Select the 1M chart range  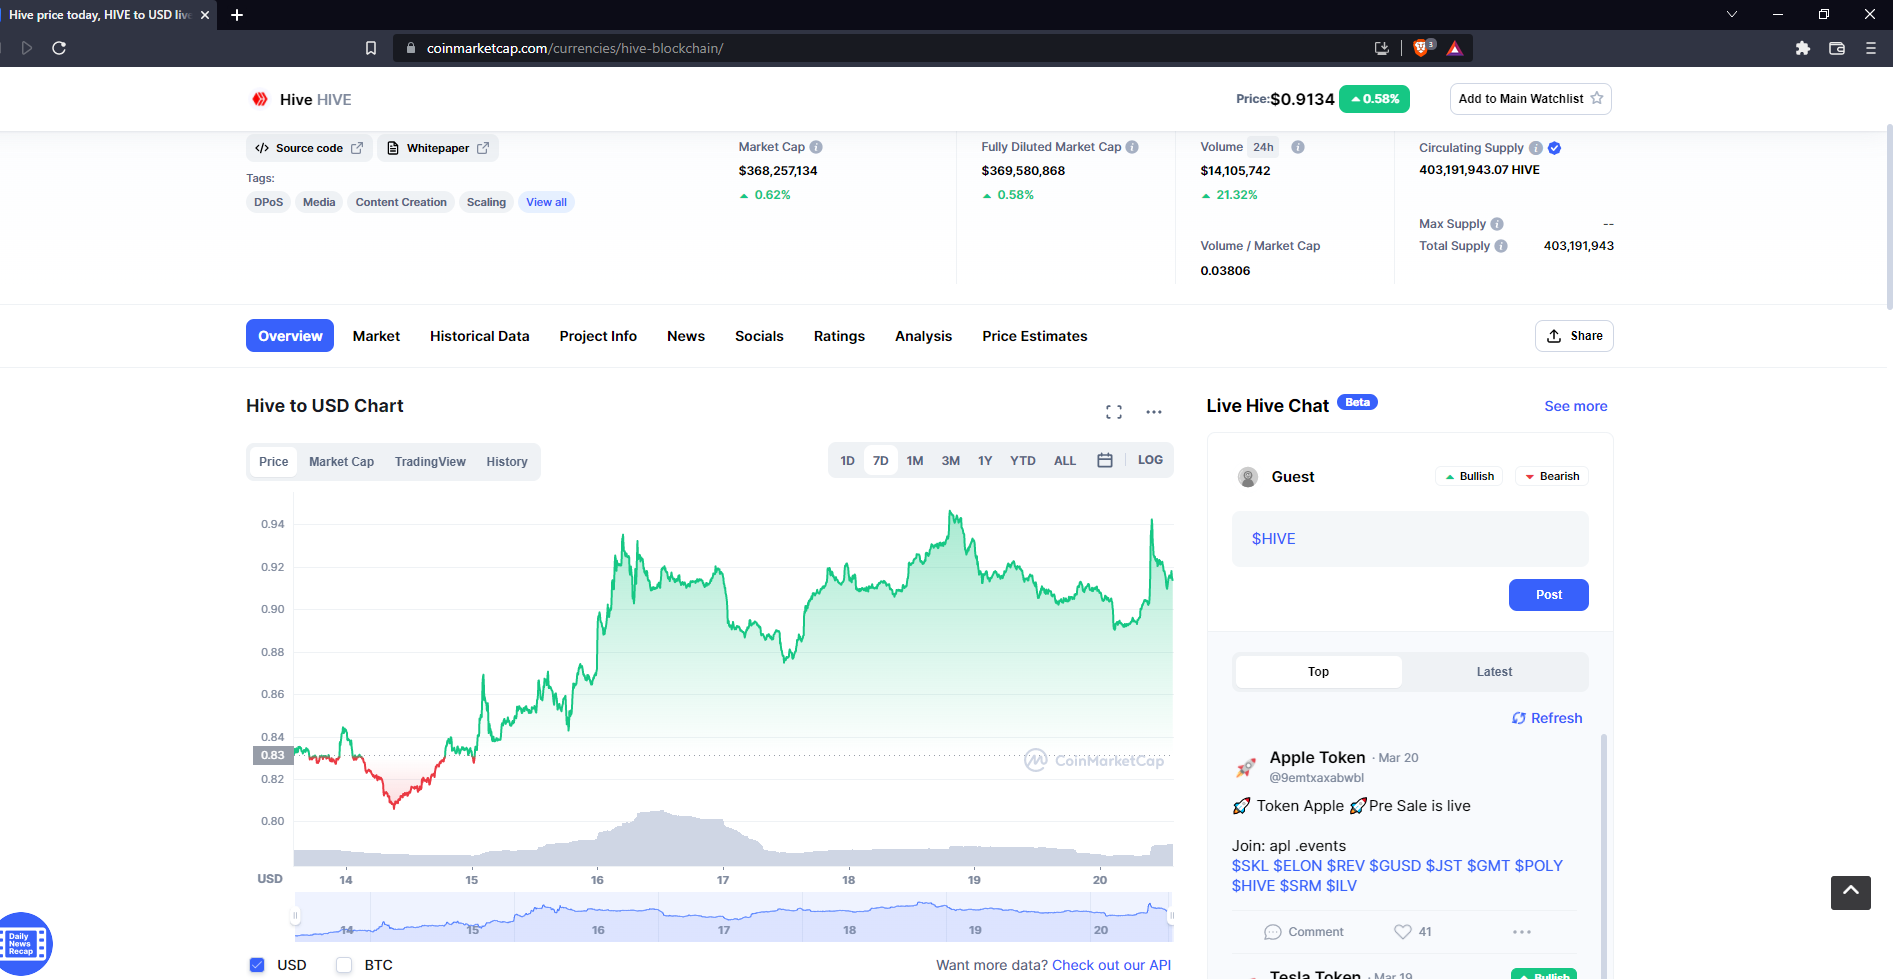pyautogui.click(x=915, y=461)
